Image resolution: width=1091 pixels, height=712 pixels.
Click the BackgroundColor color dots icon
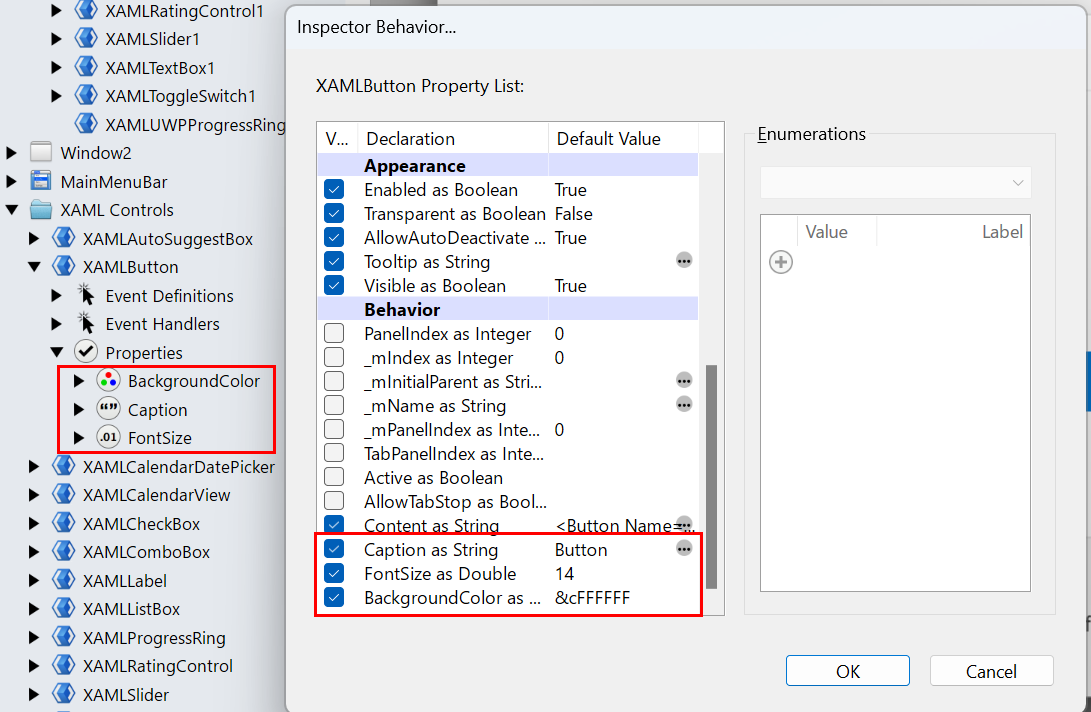click(x=110, y=381)
